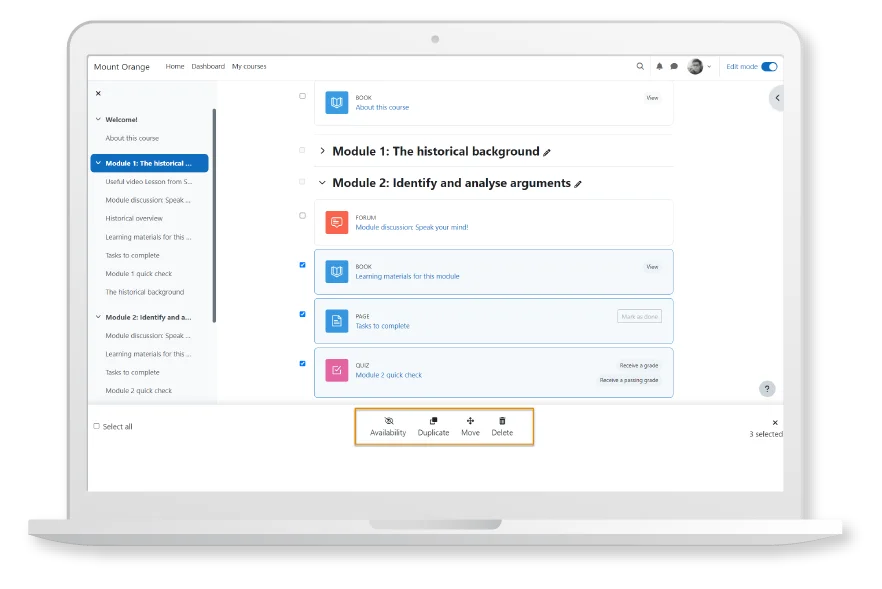Toggle Edit mode switch

click(x=769, y=66)
